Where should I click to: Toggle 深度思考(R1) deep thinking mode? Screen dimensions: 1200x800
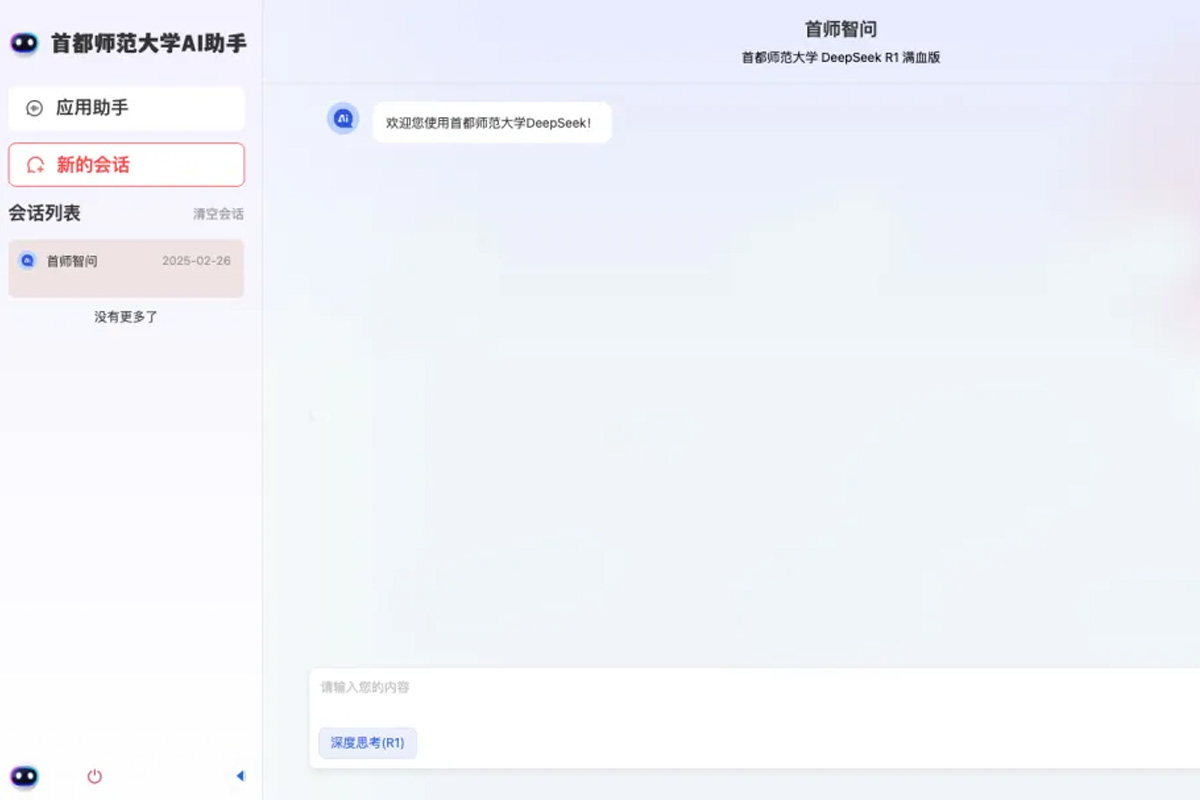pos(368,743)
